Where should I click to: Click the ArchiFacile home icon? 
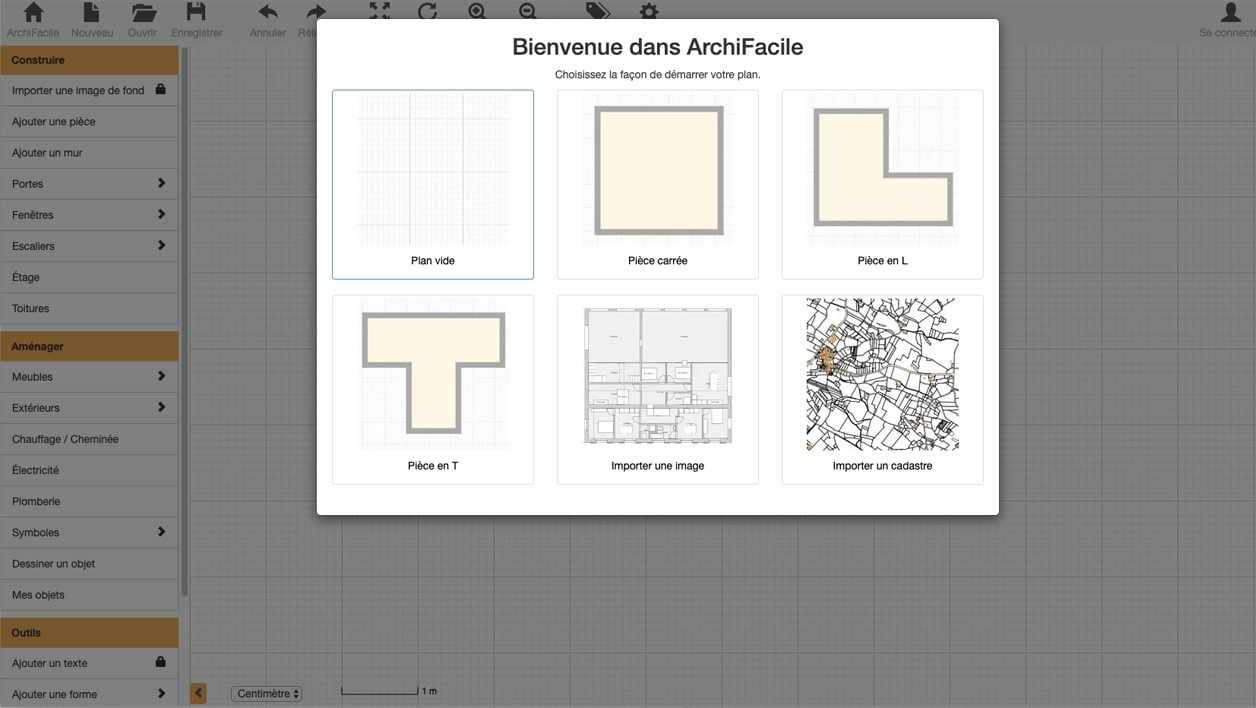coord(33,12)
